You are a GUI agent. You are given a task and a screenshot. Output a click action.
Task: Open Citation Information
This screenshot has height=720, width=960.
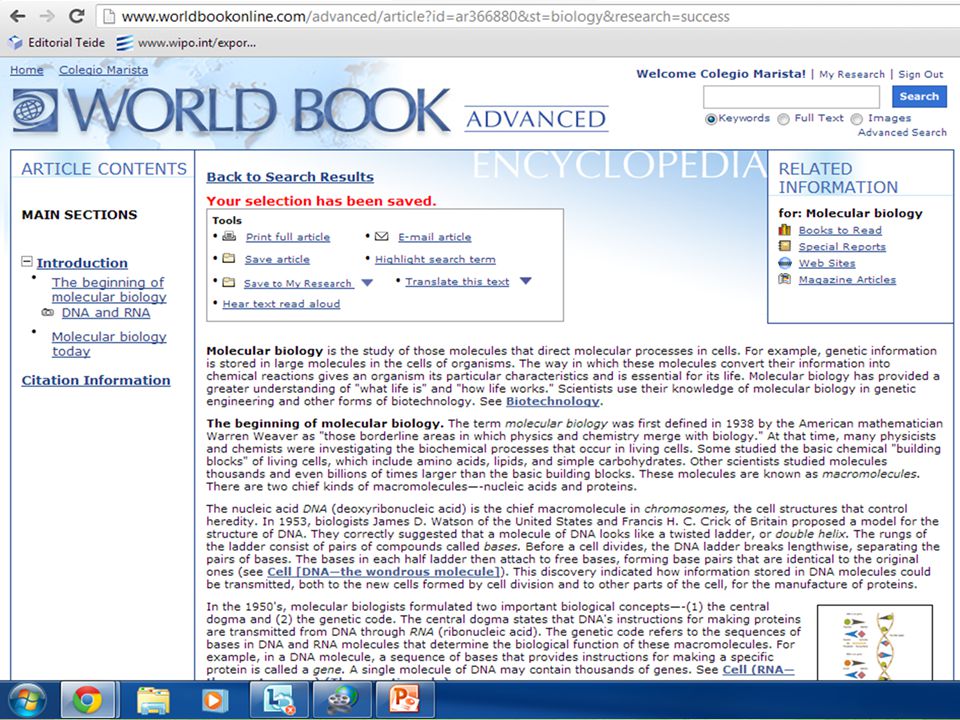tap(96, 380)
